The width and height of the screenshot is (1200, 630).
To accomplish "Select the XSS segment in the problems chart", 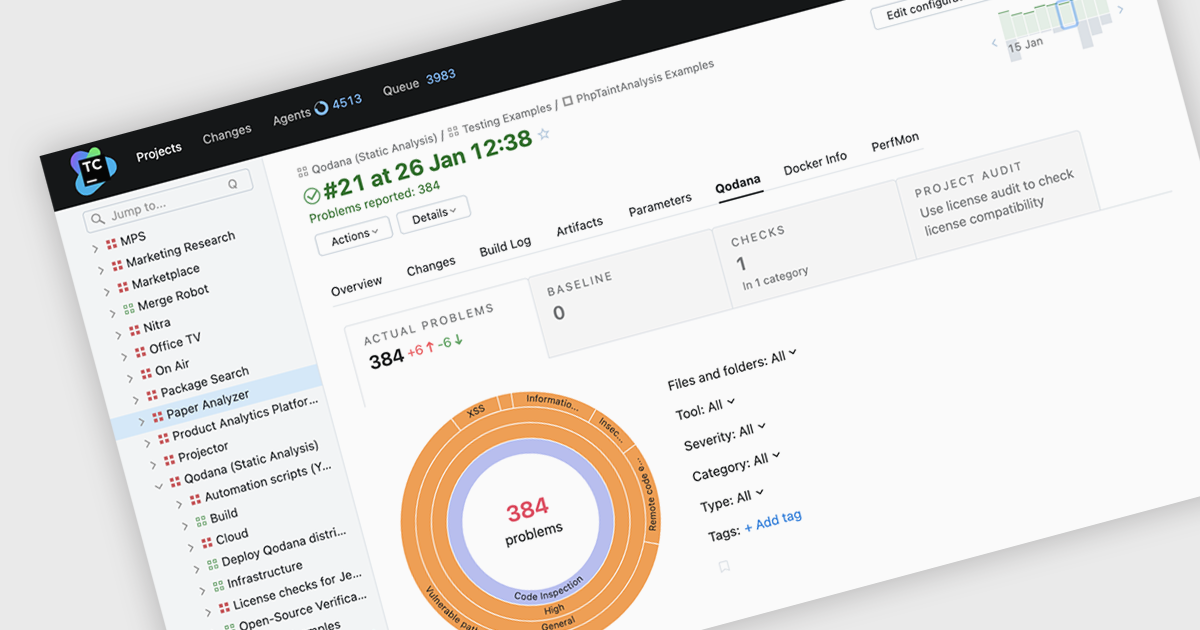I will pos(477,412).
